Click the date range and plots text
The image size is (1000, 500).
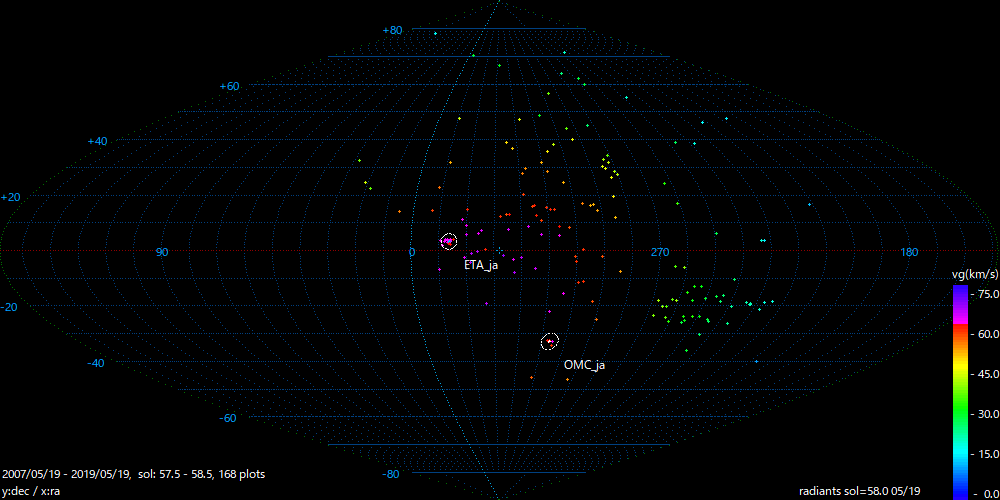tap(134, 473)
